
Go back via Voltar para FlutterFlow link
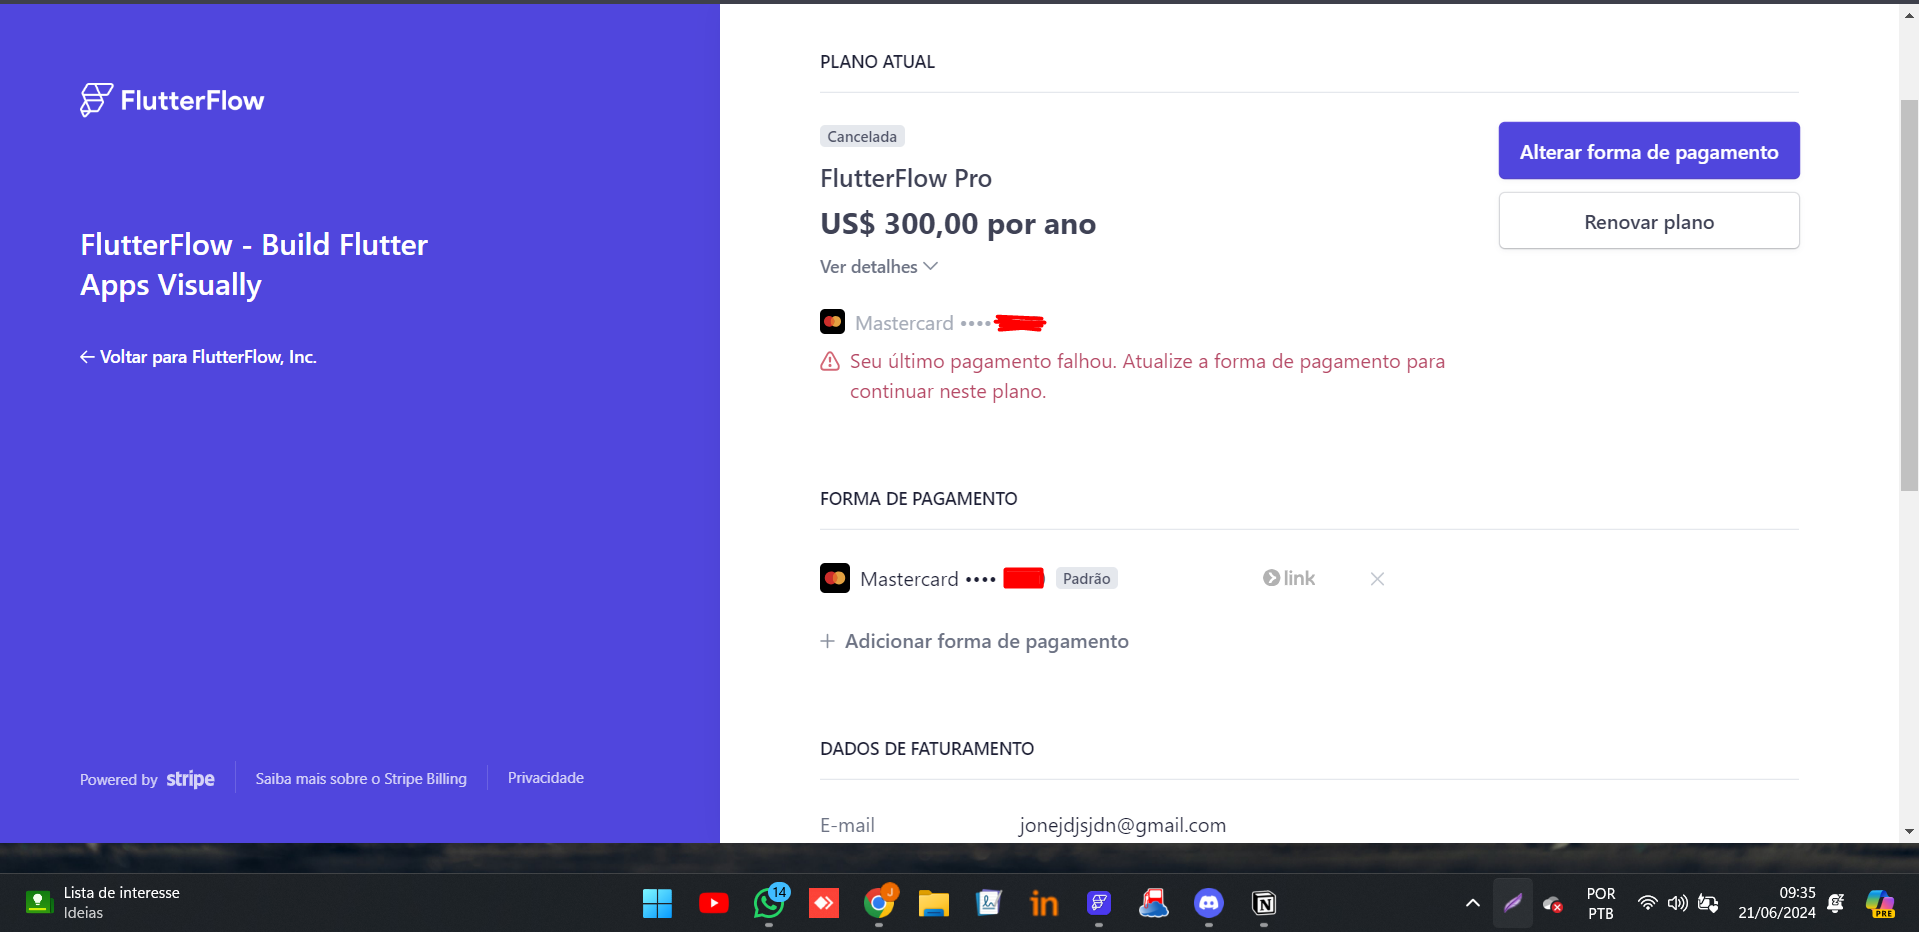coord(198,357)
